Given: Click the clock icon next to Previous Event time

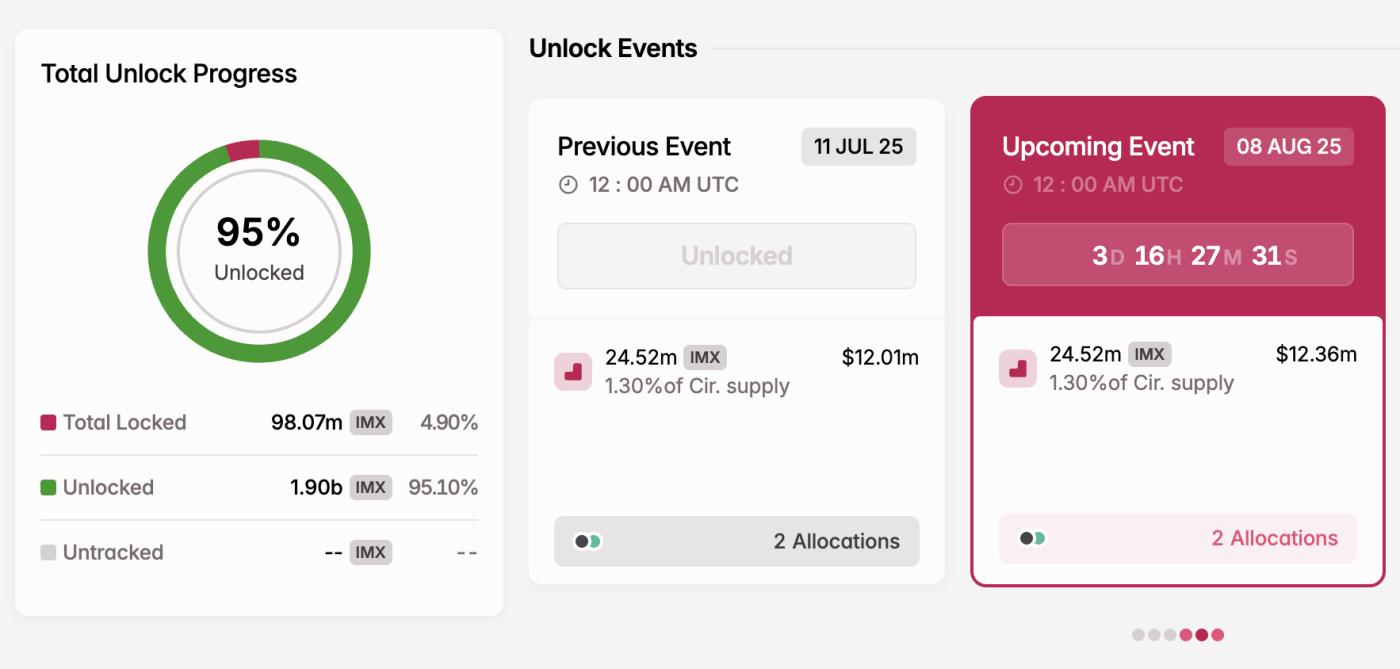Looking at the screenshot, I should pos(567,184).
